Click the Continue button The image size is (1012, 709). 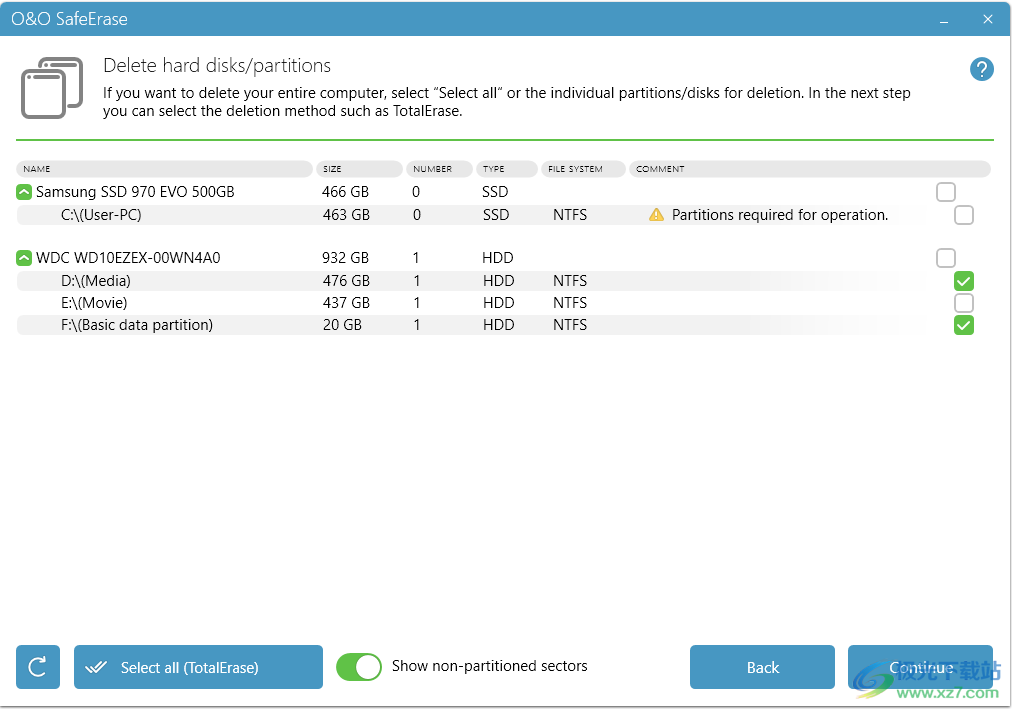[920, 666]
